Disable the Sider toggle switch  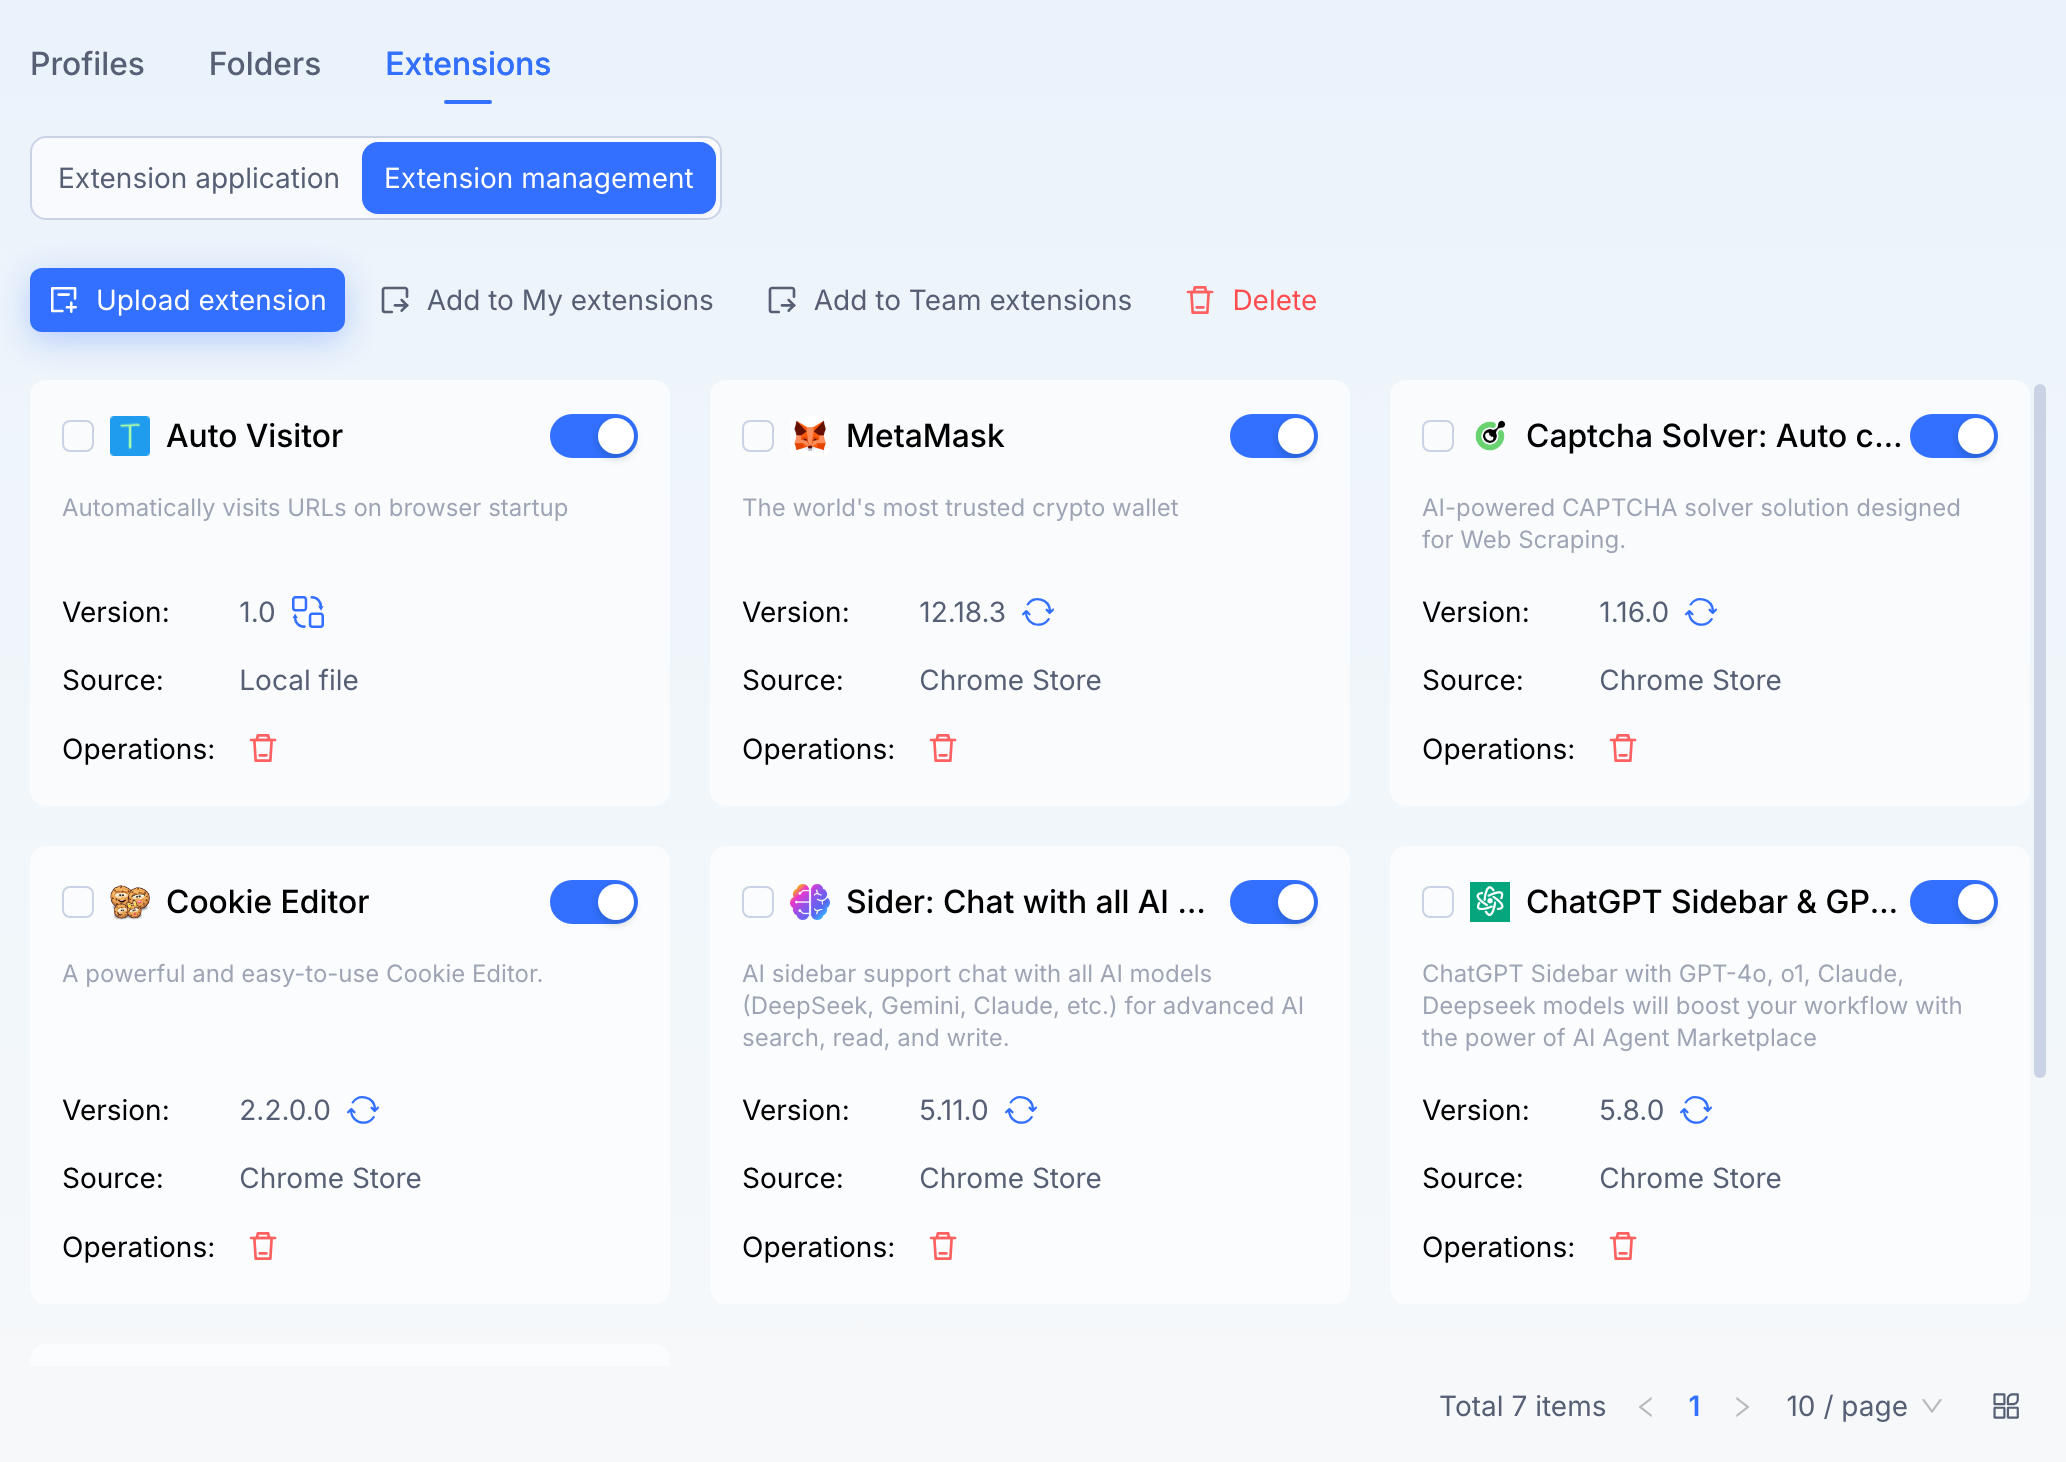pos(1274,902)
